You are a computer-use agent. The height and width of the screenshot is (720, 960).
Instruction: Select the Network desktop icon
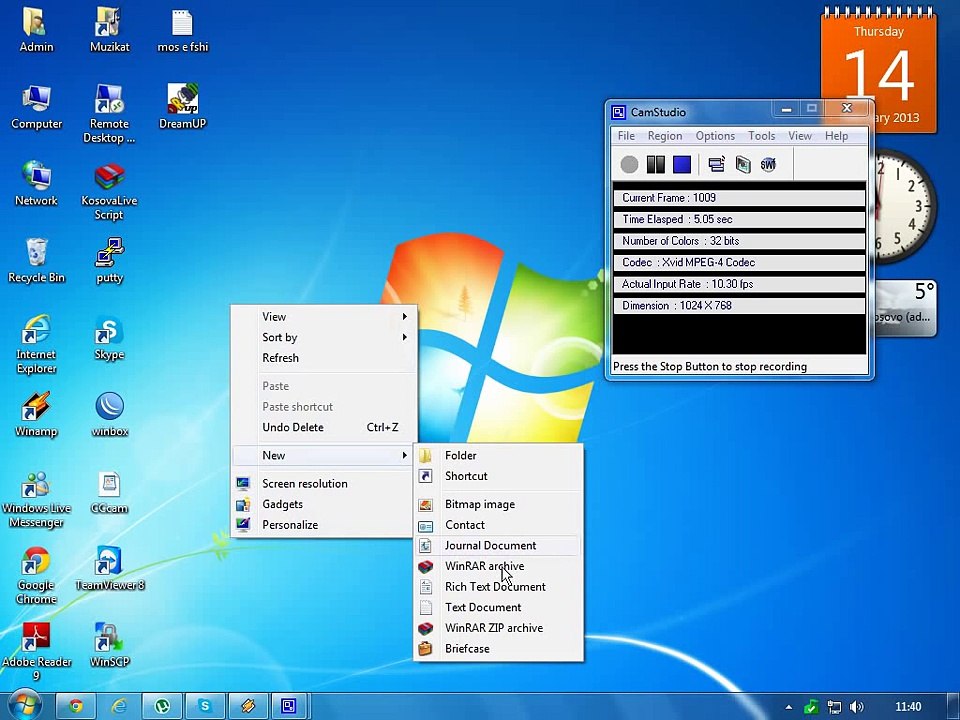36,184
